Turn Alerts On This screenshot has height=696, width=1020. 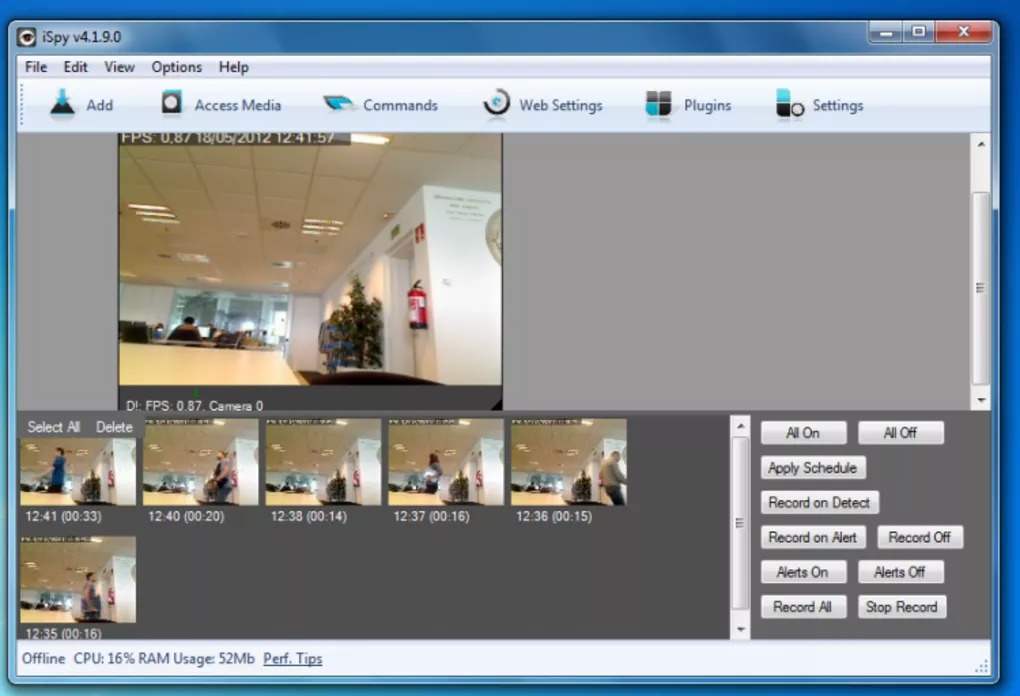tap(803, 572)
